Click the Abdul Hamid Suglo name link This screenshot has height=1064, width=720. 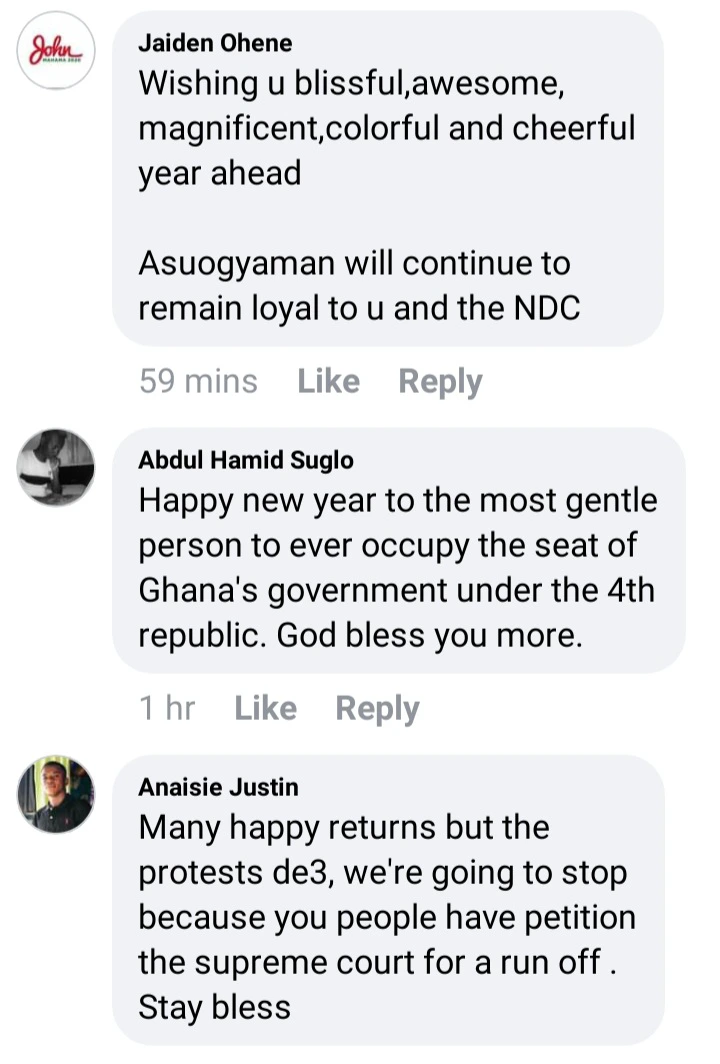(246, 460)
